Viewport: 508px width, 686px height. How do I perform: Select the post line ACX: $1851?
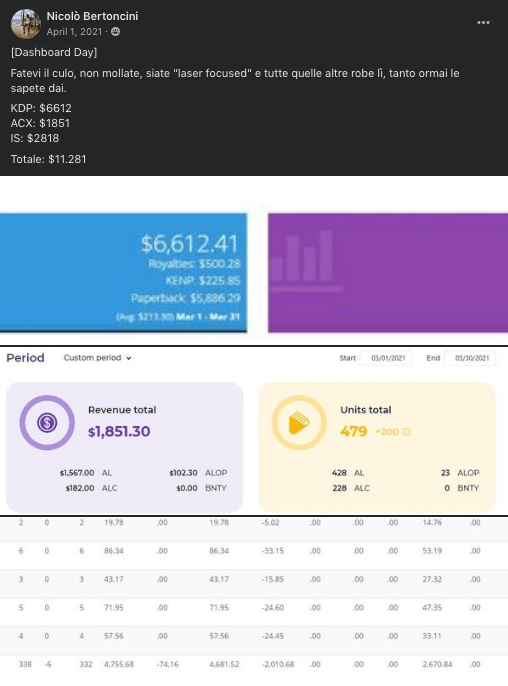click(x=40, y=123)
